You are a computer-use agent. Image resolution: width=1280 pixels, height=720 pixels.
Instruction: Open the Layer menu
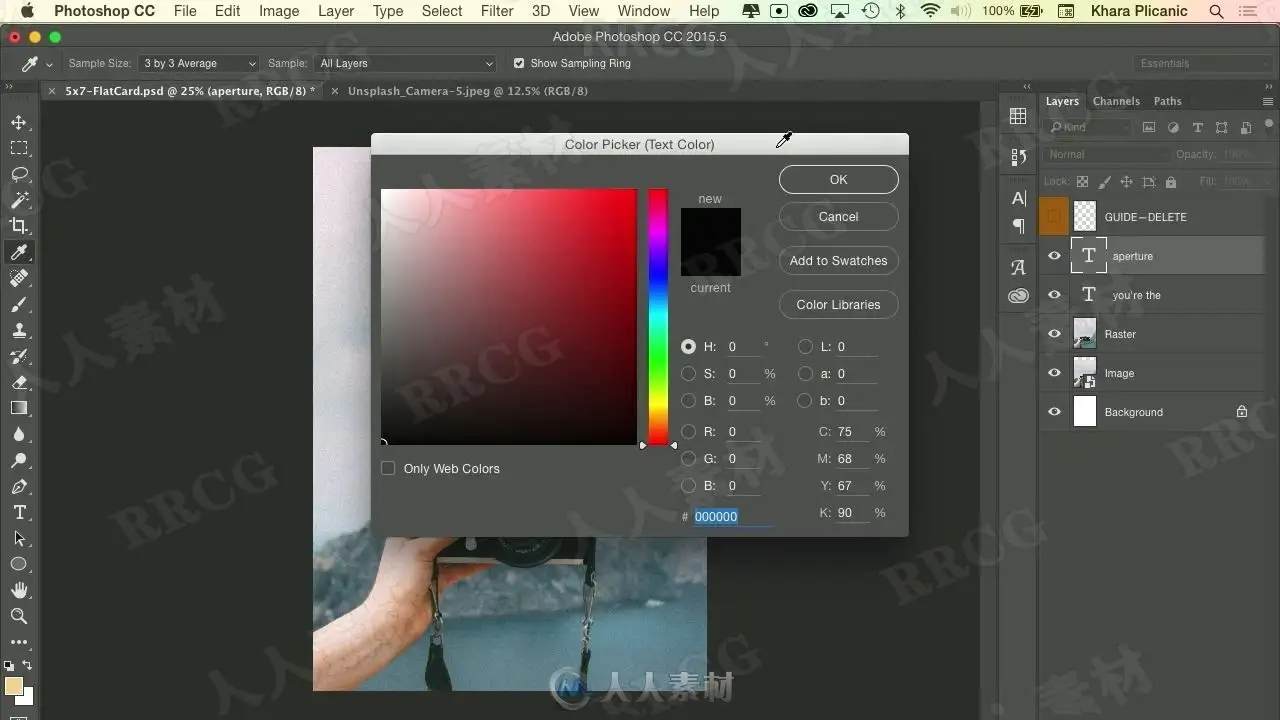point(336,11)
